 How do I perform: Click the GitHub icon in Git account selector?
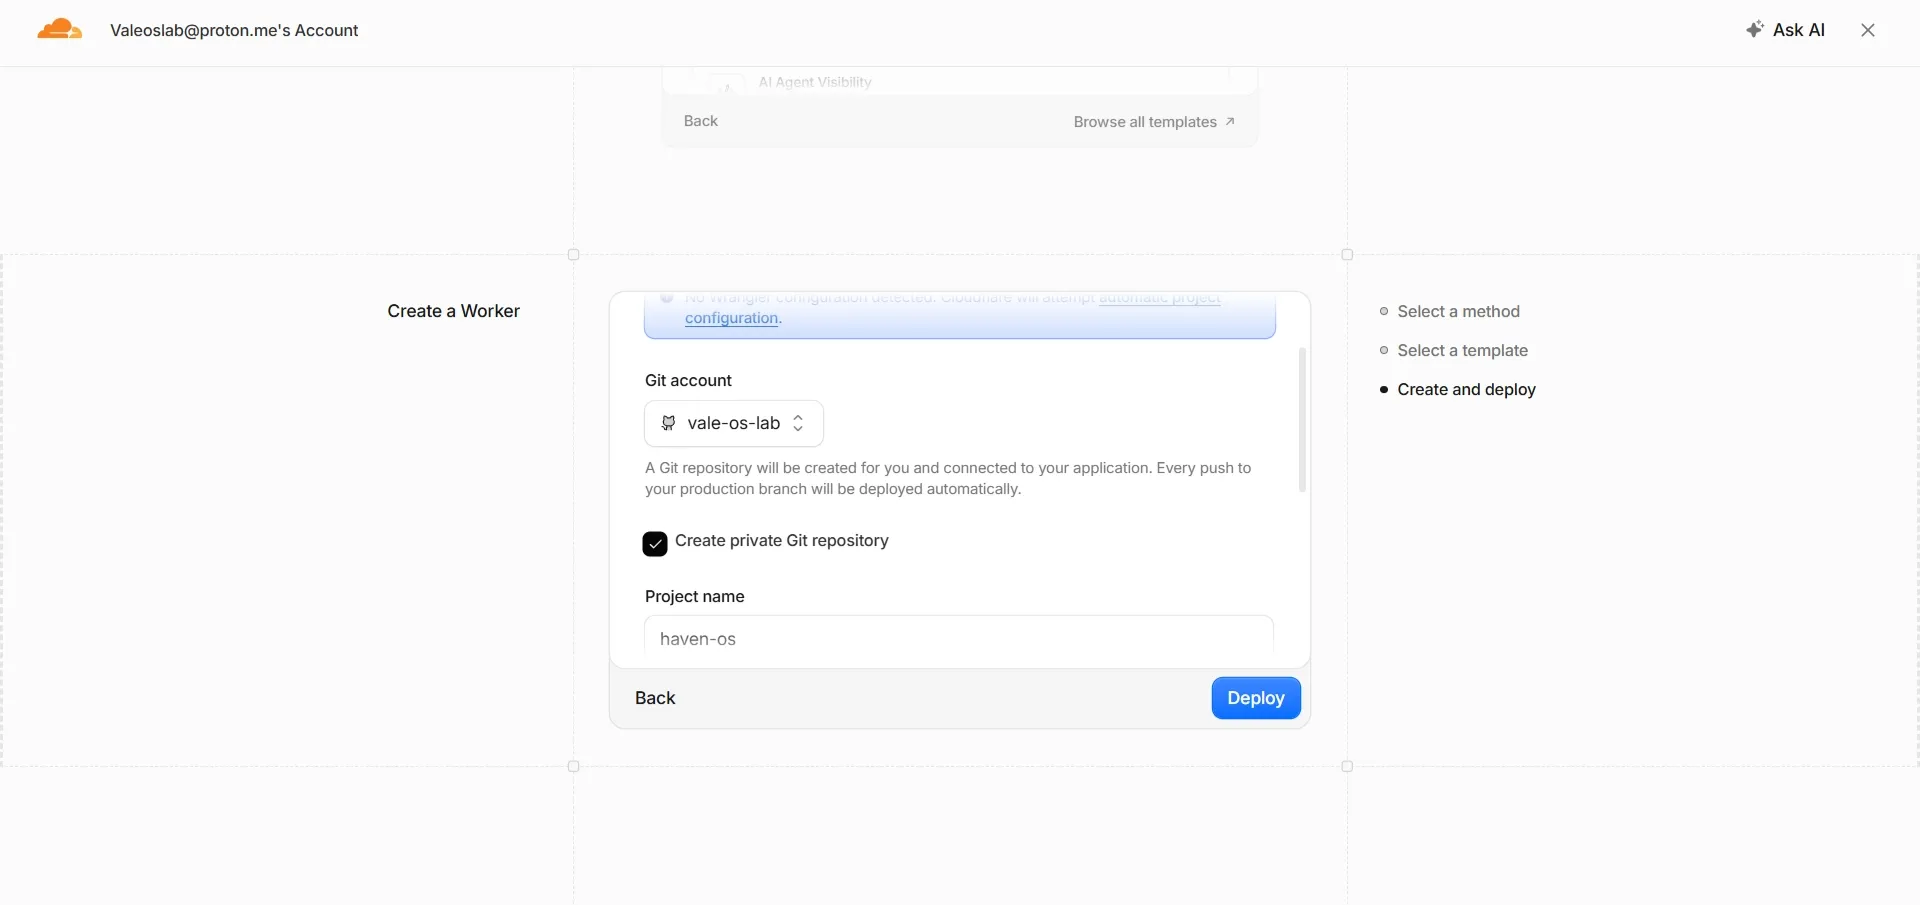pos(668,423)
